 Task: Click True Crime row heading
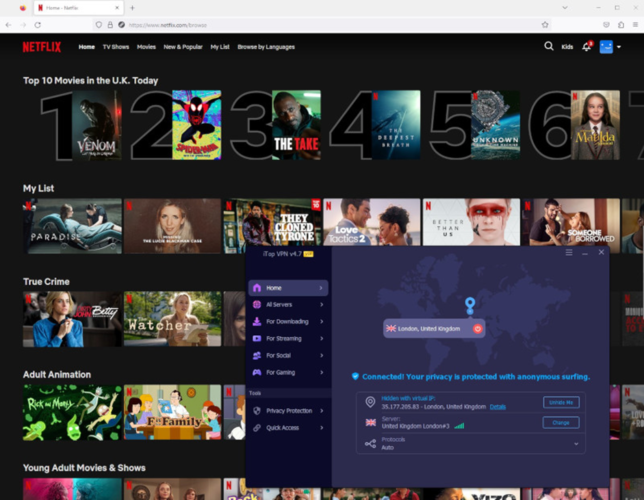[46, 281]
